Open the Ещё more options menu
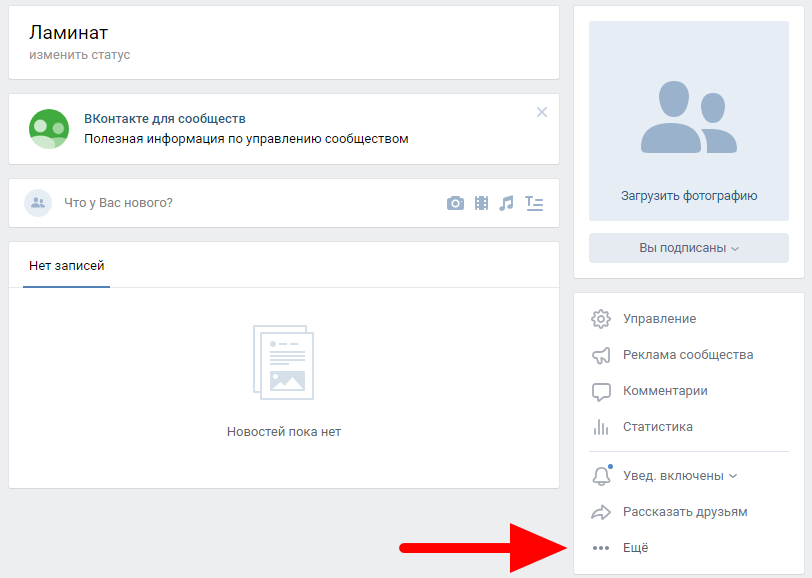 (635, 548)
